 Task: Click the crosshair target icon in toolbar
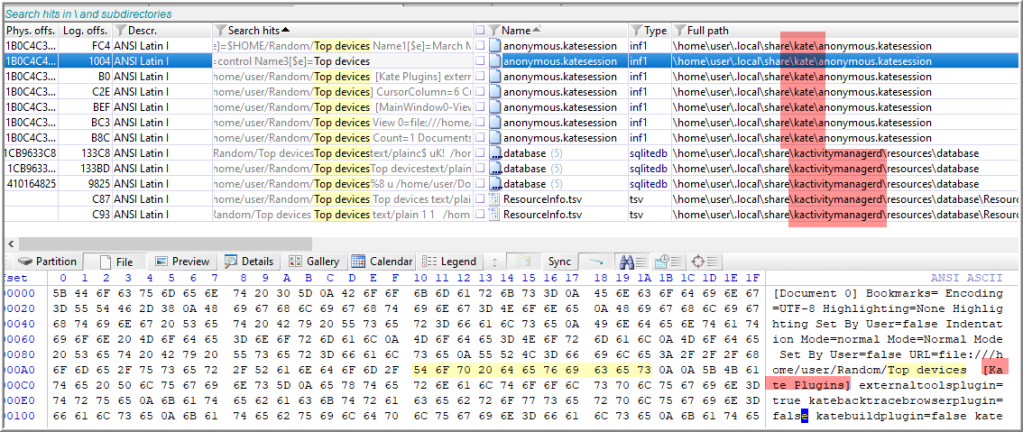699,261
